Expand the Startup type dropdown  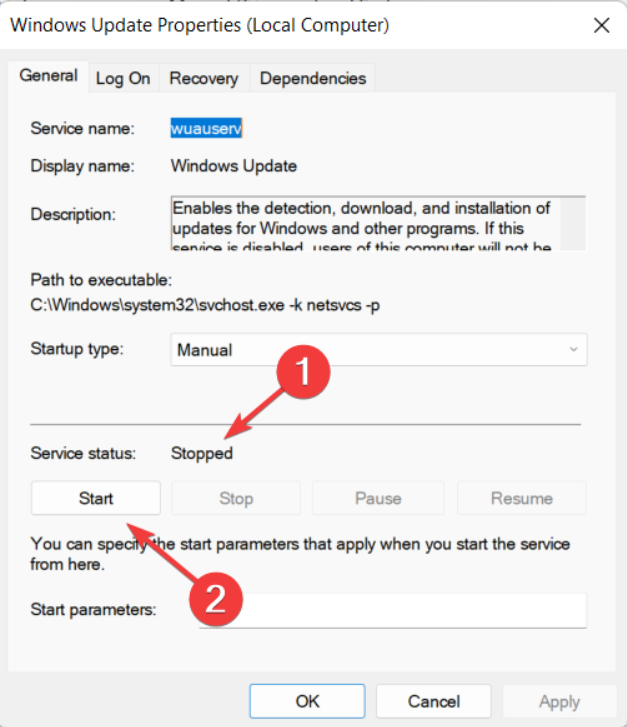click(379, 350)
